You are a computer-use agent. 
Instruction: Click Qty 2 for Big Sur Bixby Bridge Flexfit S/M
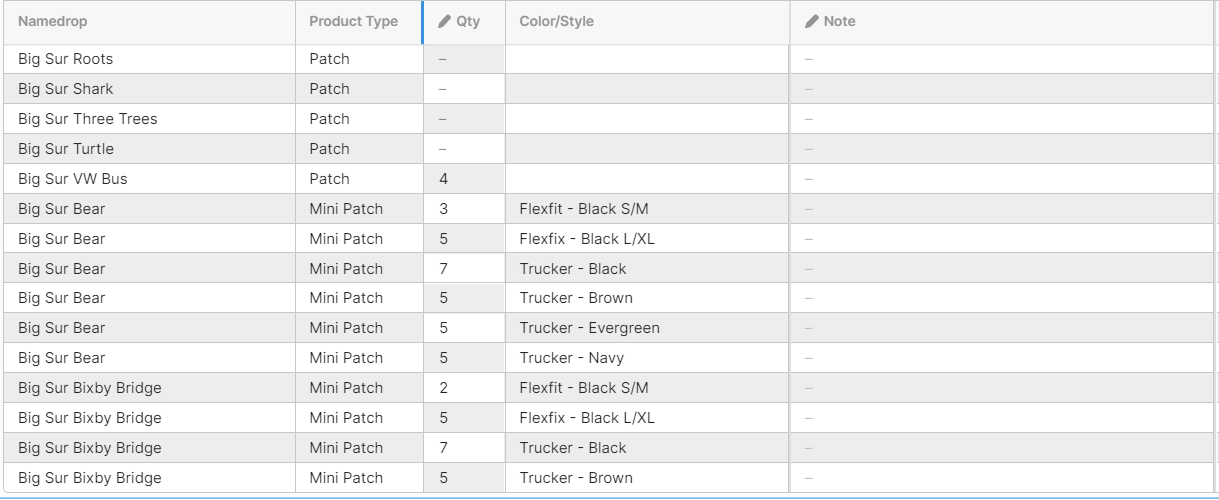[464, 388]
